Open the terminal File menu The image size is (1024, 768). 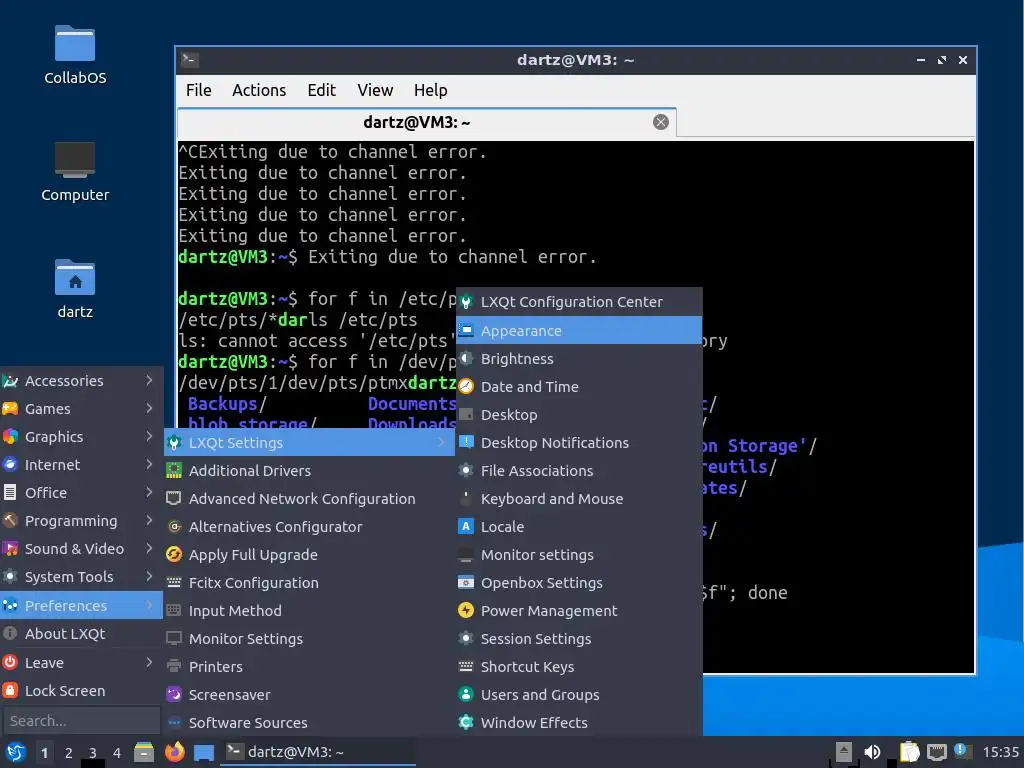click(x=199, y=90)
